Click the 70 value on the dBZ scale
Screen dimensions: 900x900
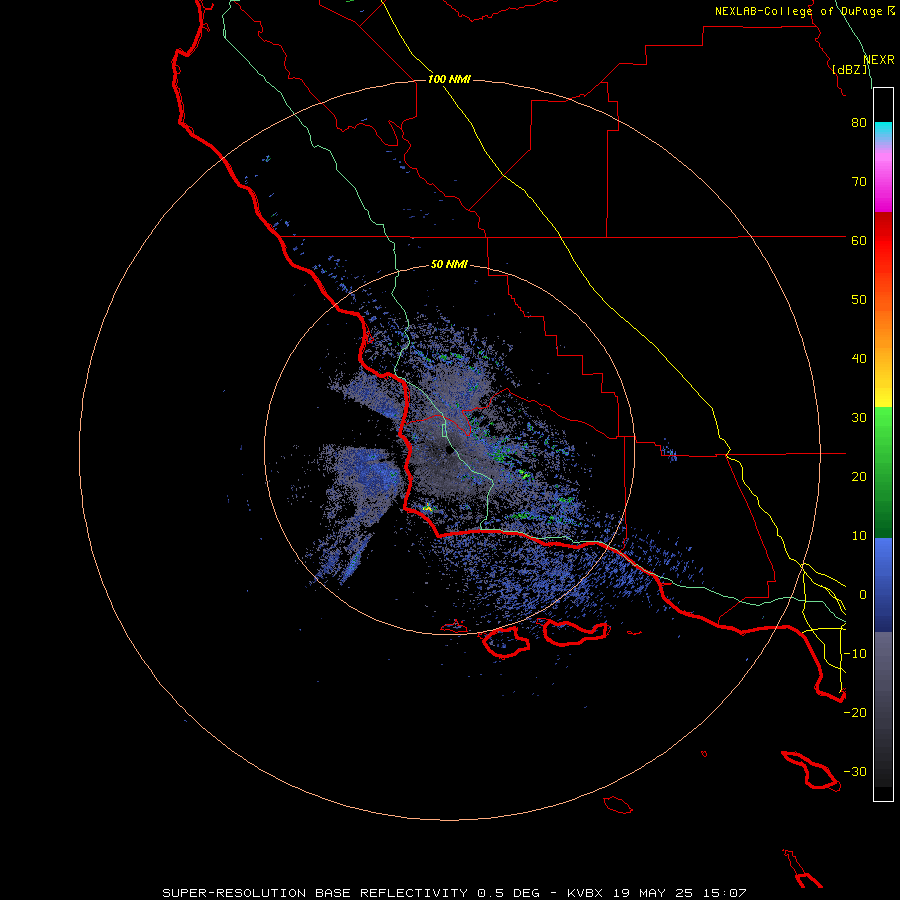click(x=859, y=182)
